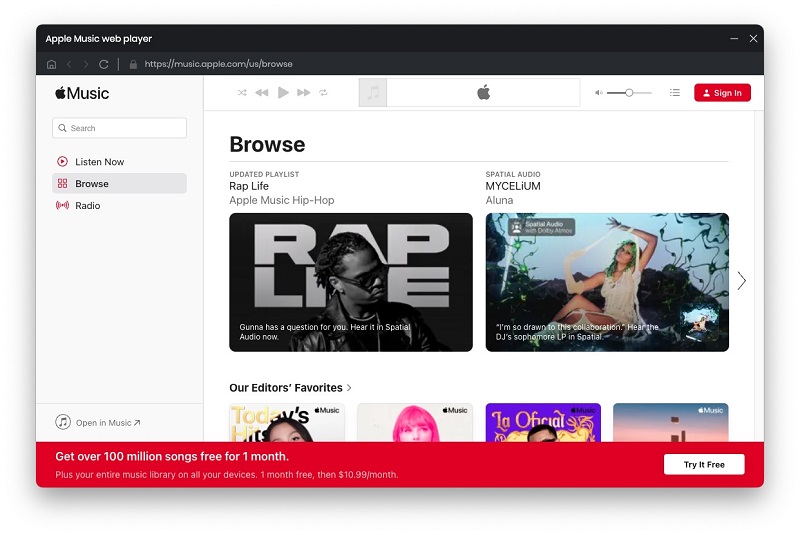Open the Apple Music Hip-Hop link
Viewport: 800px width, 535px height.
282,200
